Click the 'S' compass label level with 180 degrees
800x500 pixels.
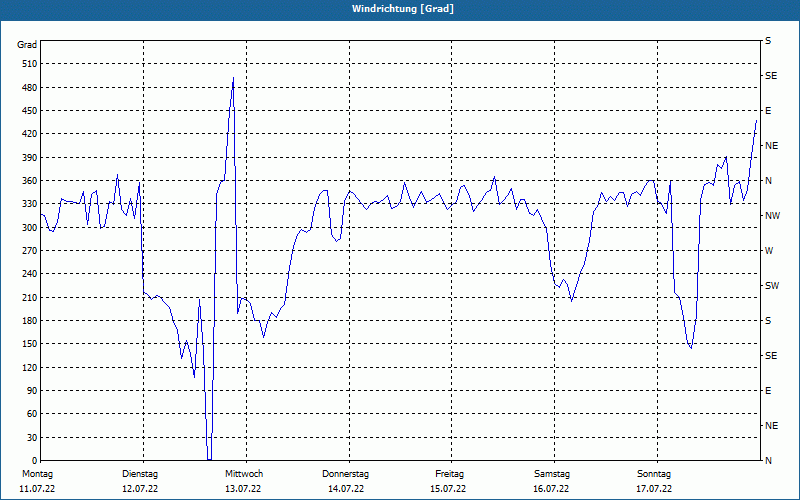pyautogui.click(x=768, y=321)
